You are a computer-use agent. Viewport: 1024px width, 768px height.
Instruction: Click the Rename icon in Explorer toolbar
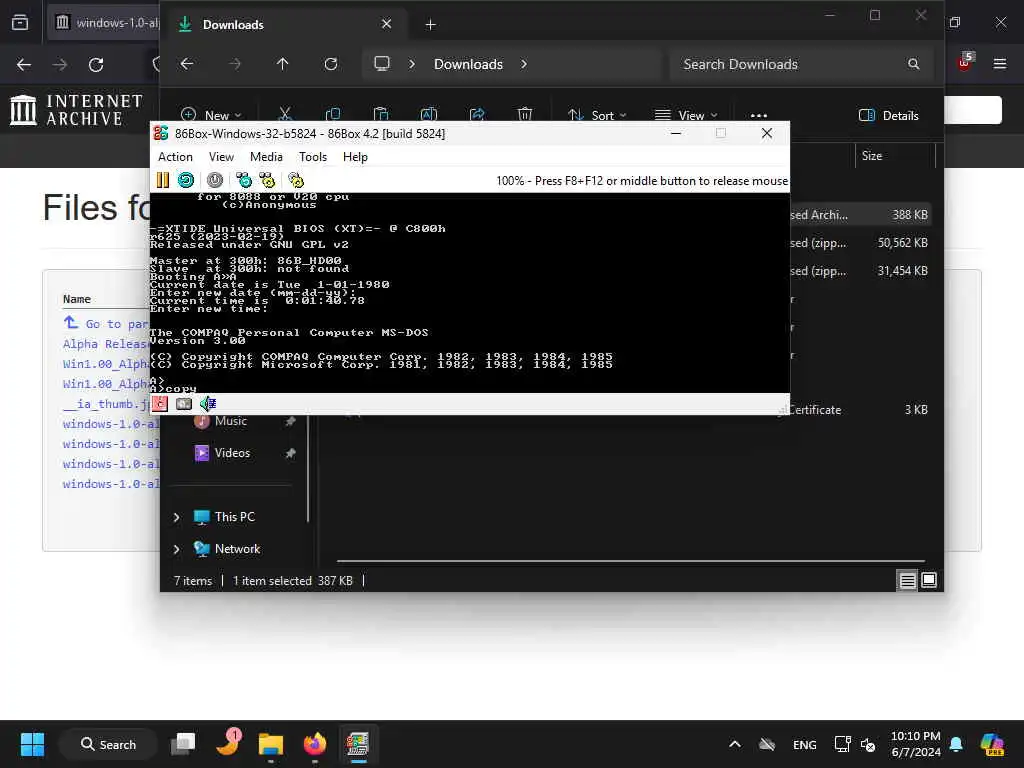coord(428,114)
